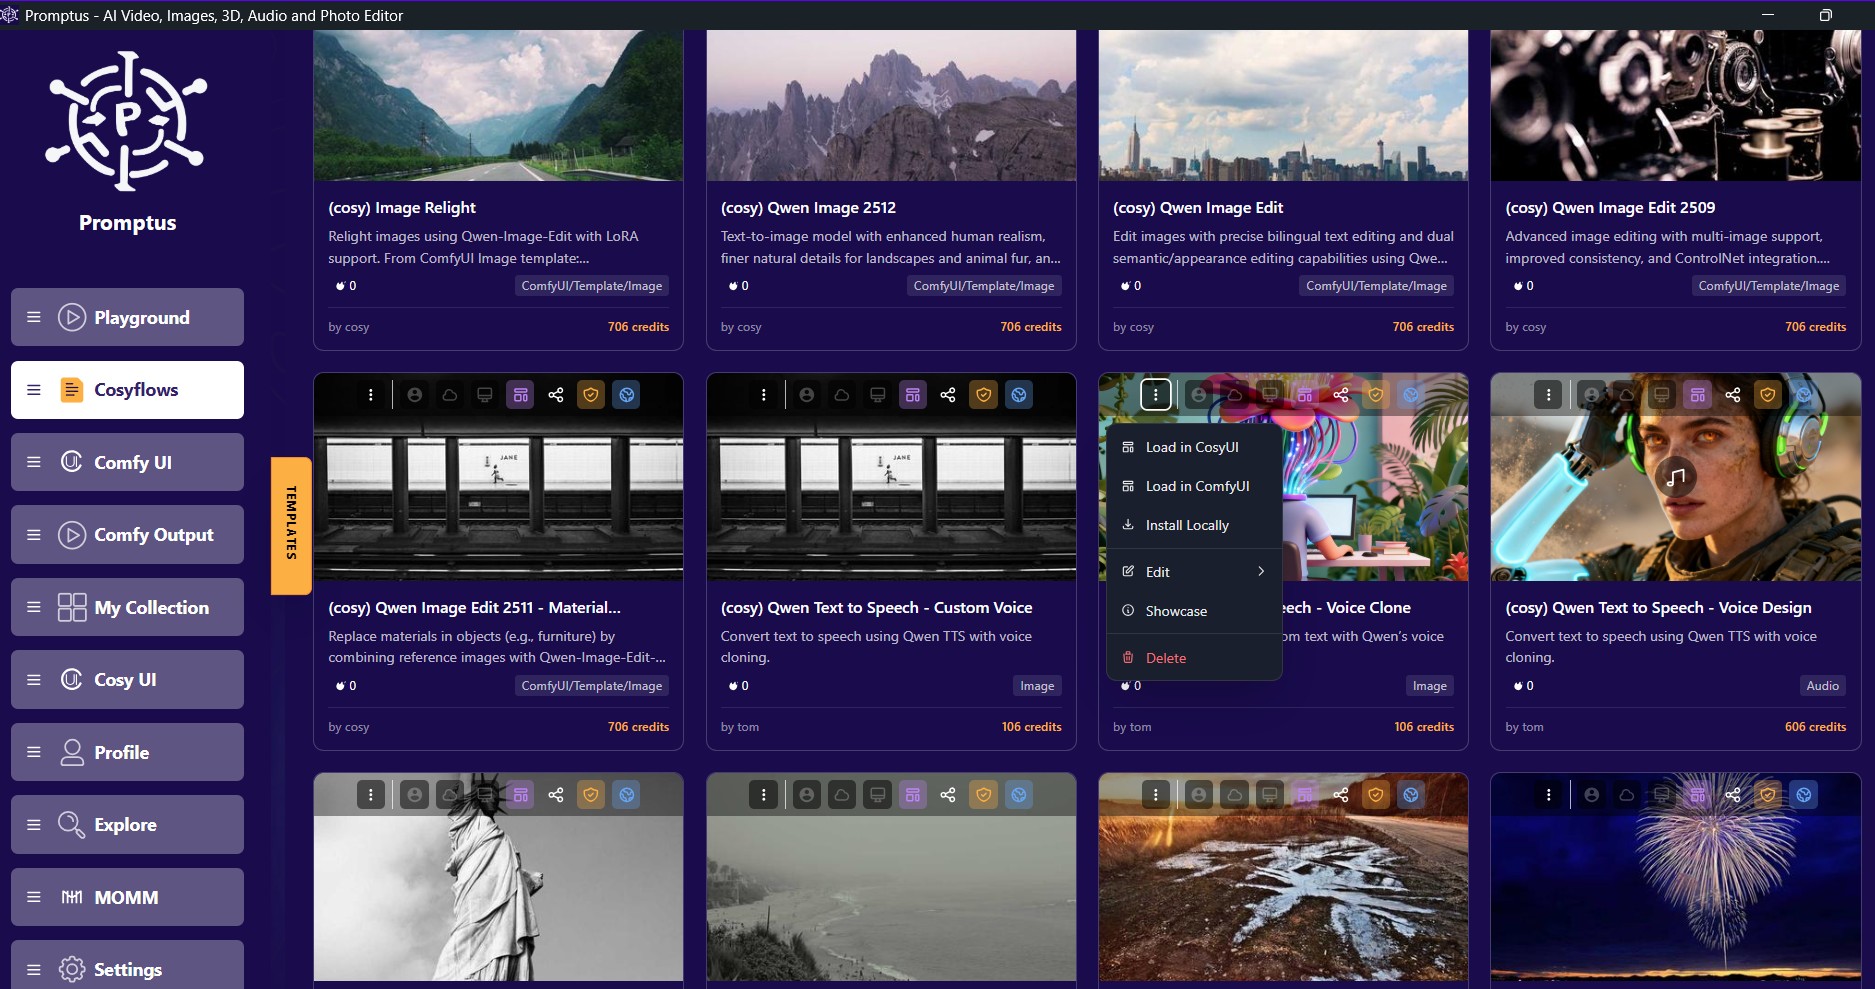Click the music note icon on Voice Design thumbnail
The width and height of the screenshot is (1875, 989).
pyautogui.click(x=1676, y=477)
